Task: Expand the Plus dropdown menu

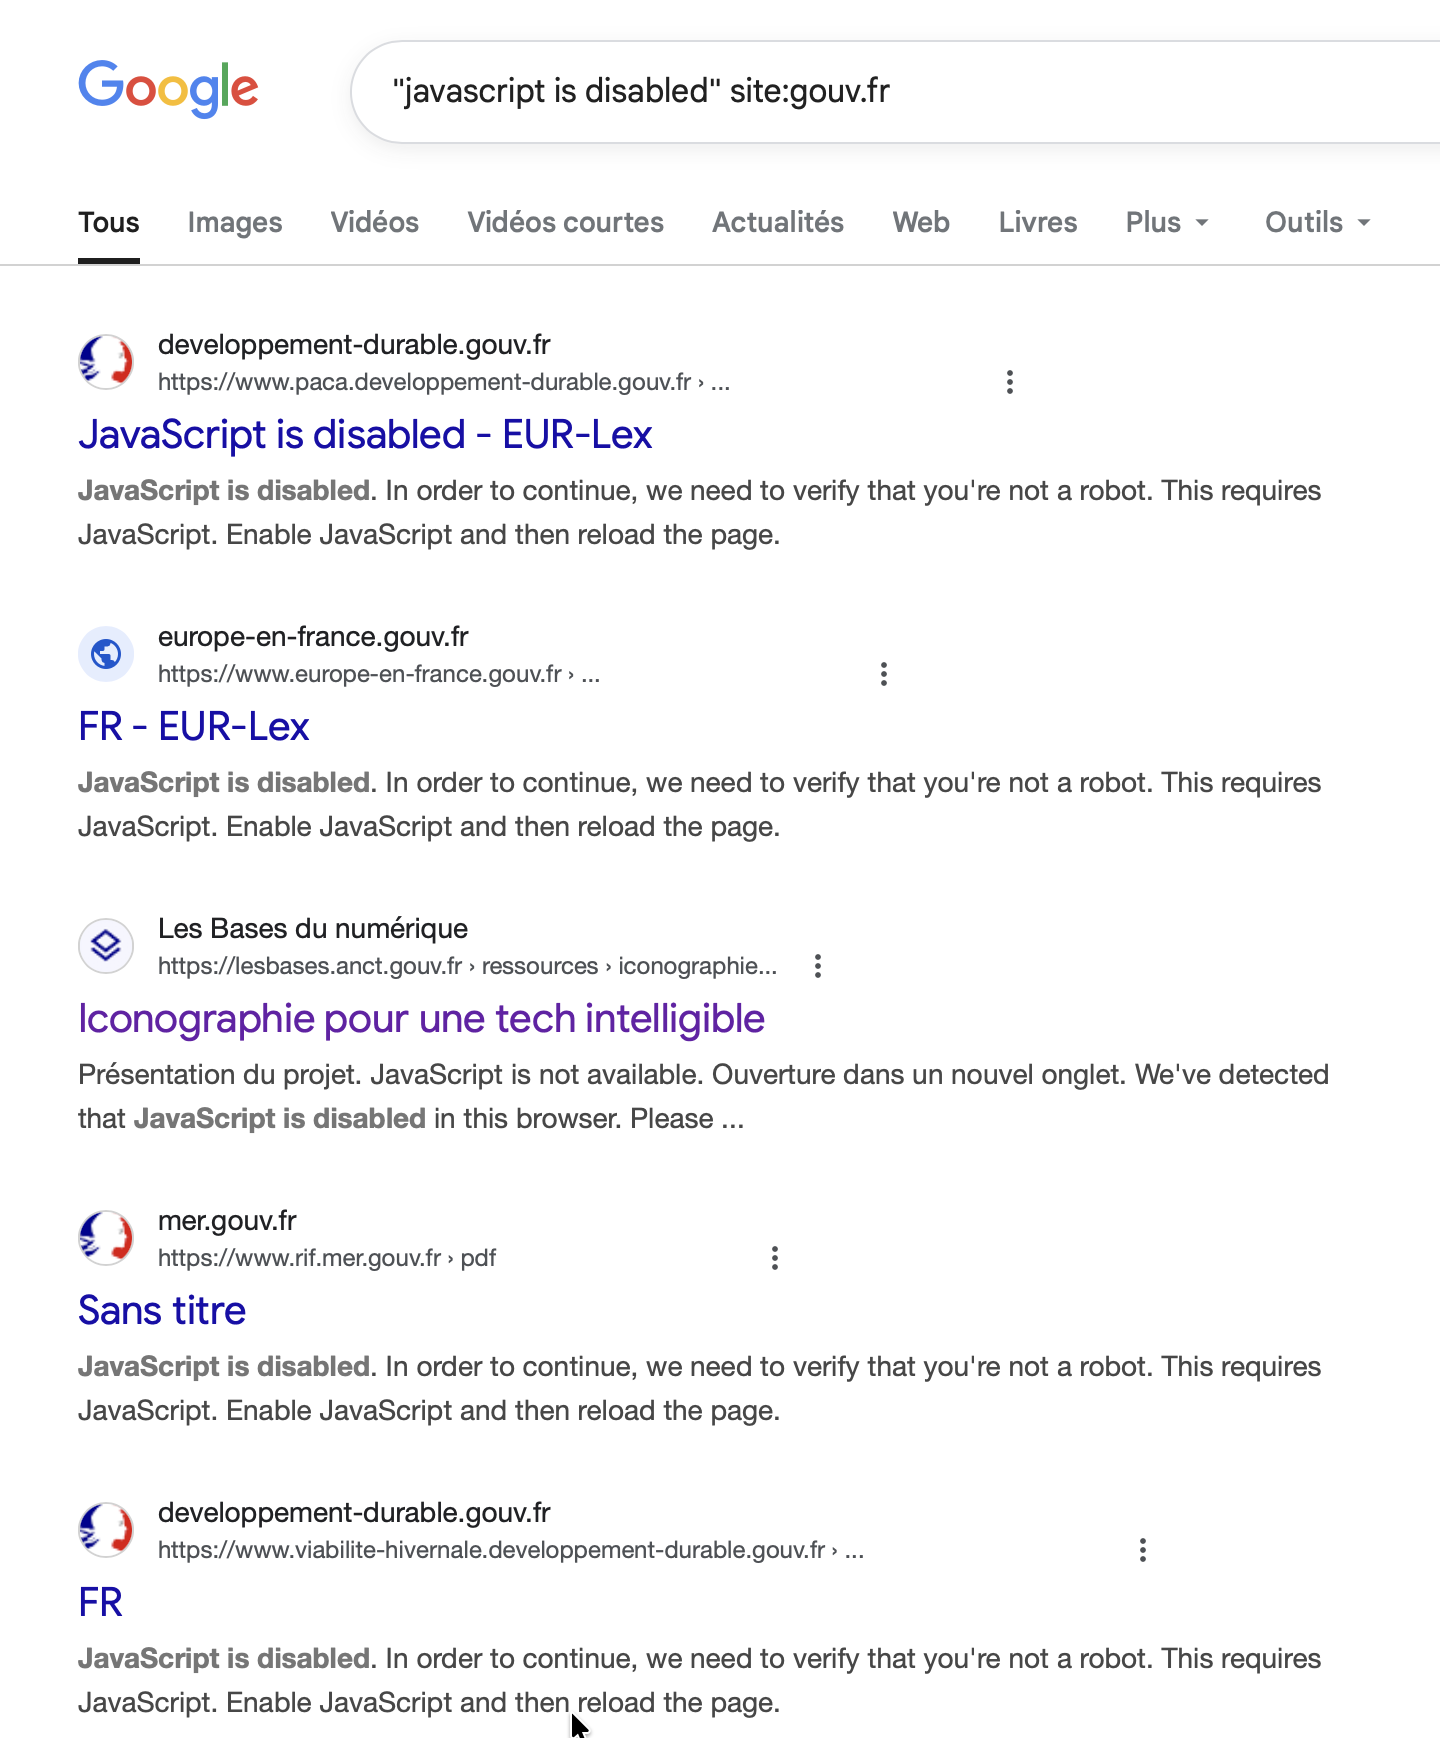Action: [1167, 222]
